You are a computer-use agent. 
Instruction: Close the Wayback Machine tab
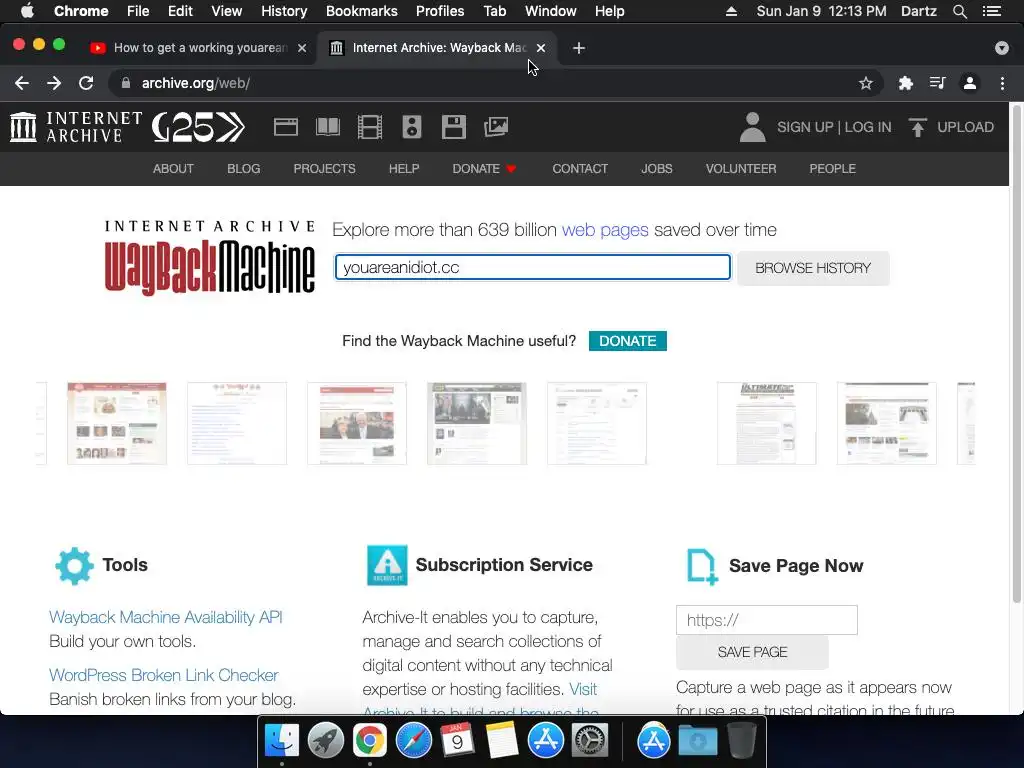[541, 48]
